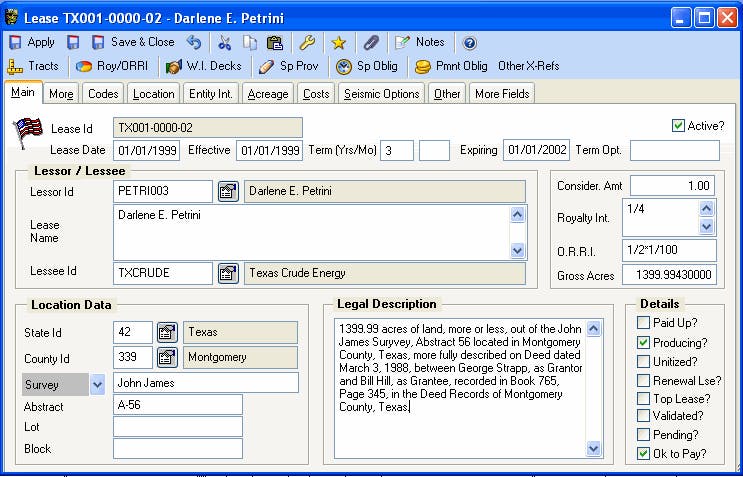Viewport: 743px width, 477px height.
Task: Switch to the Seismic Options tab
Action: coord(381,93)
